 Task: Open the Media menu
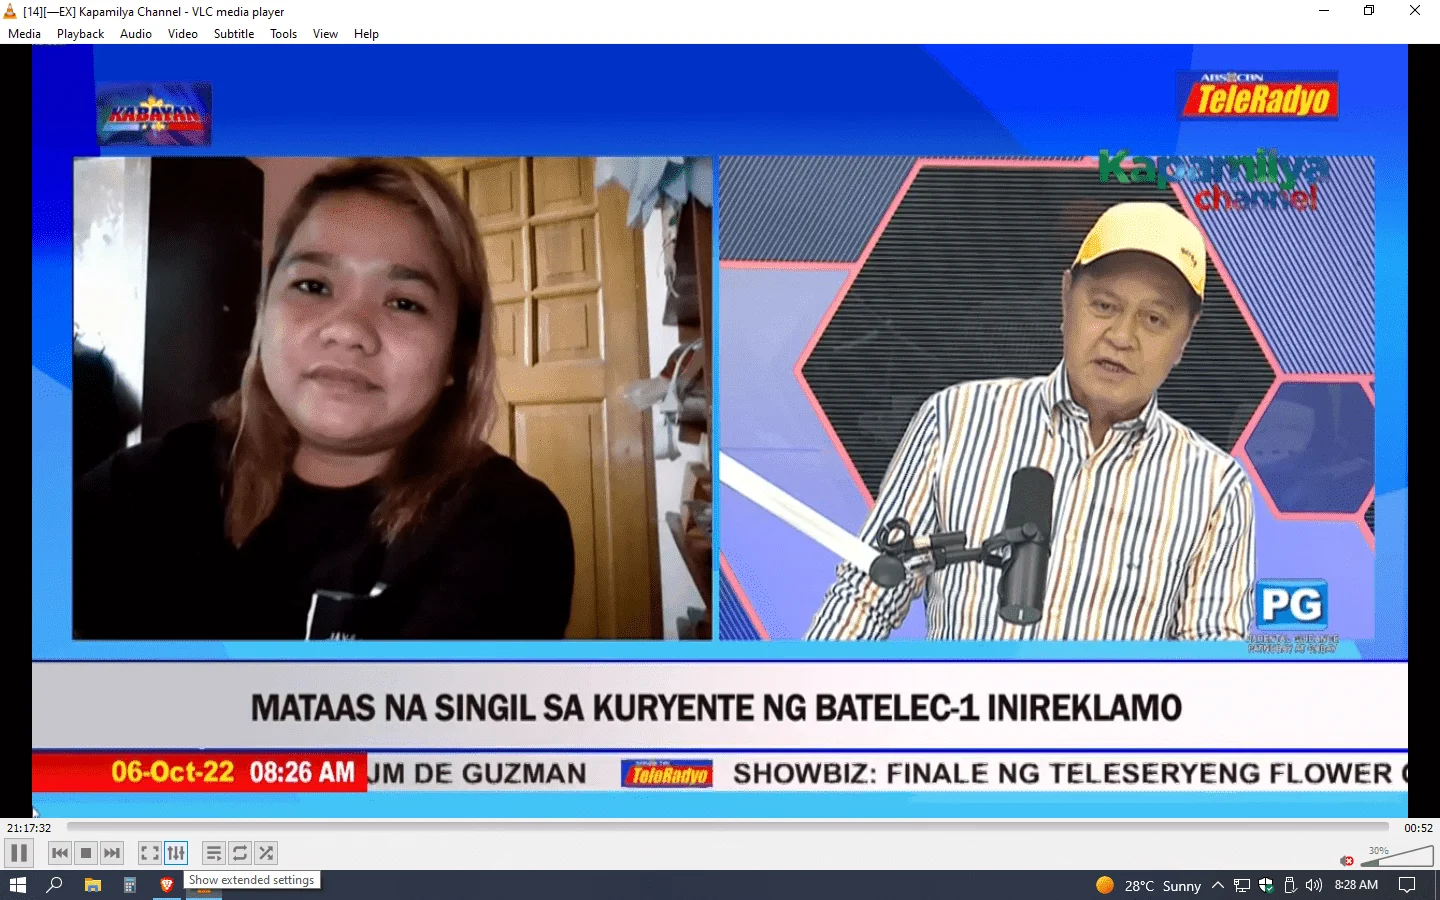pos(25,34)
